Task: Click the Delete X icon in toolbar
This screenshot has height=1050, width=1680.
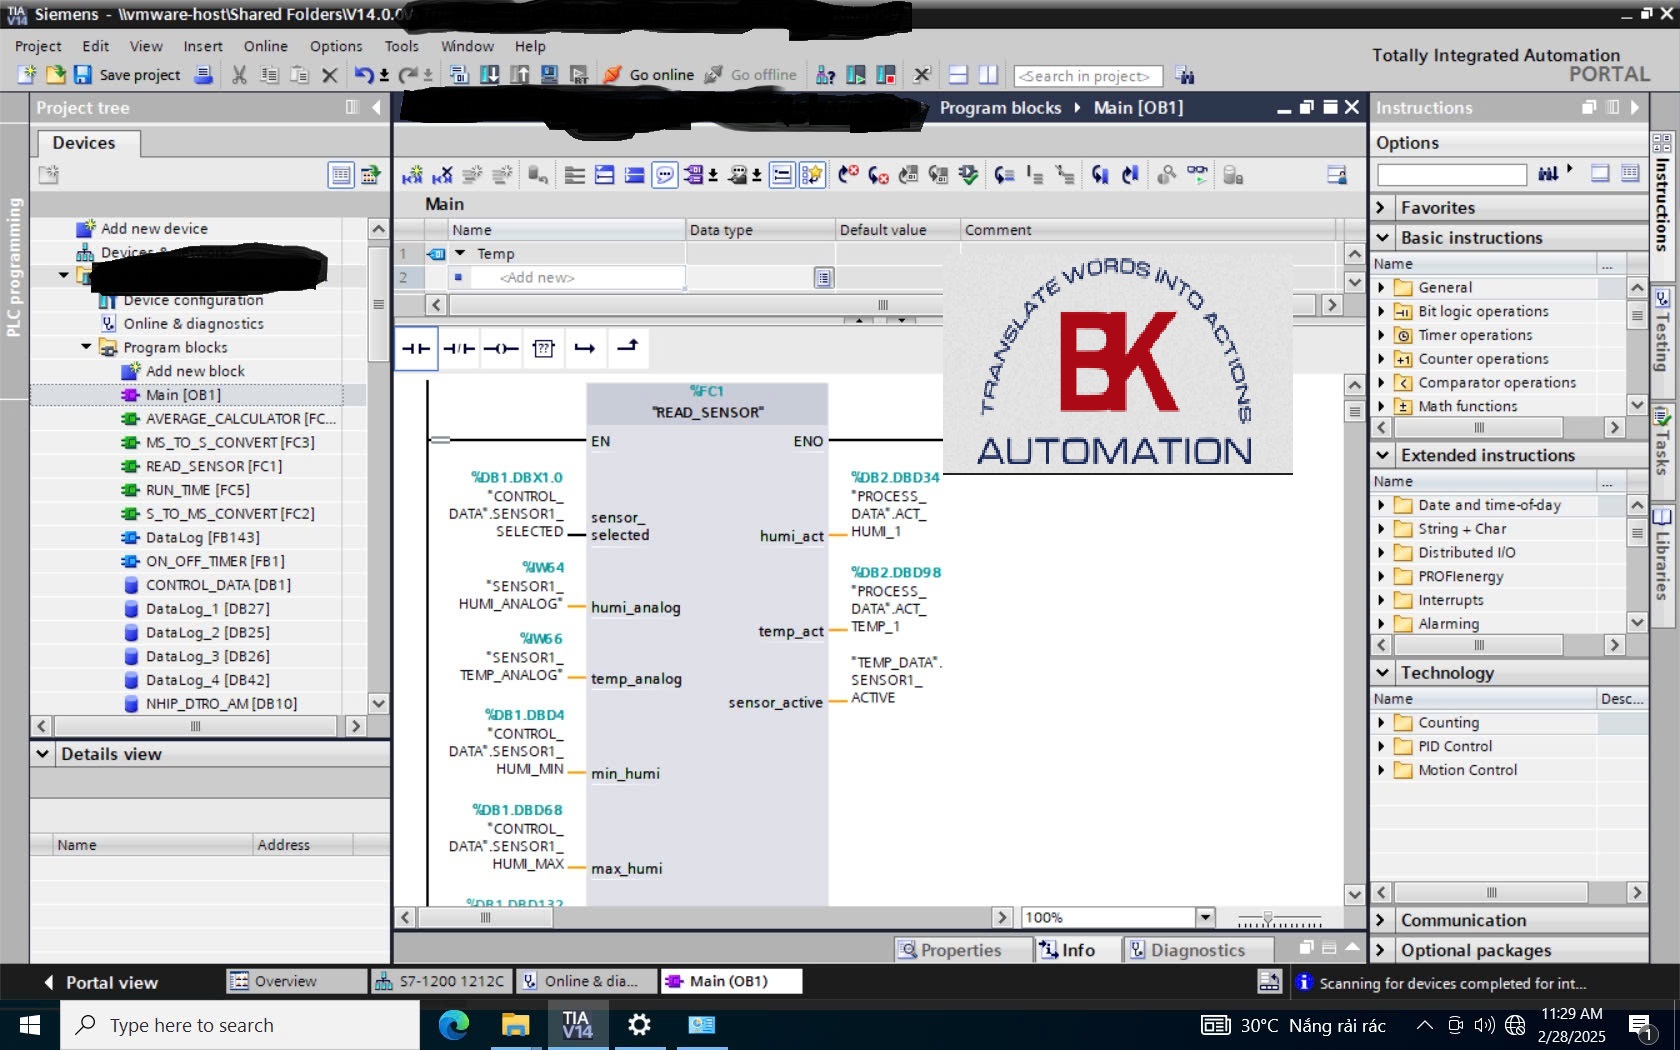Action: pos(329,75)
